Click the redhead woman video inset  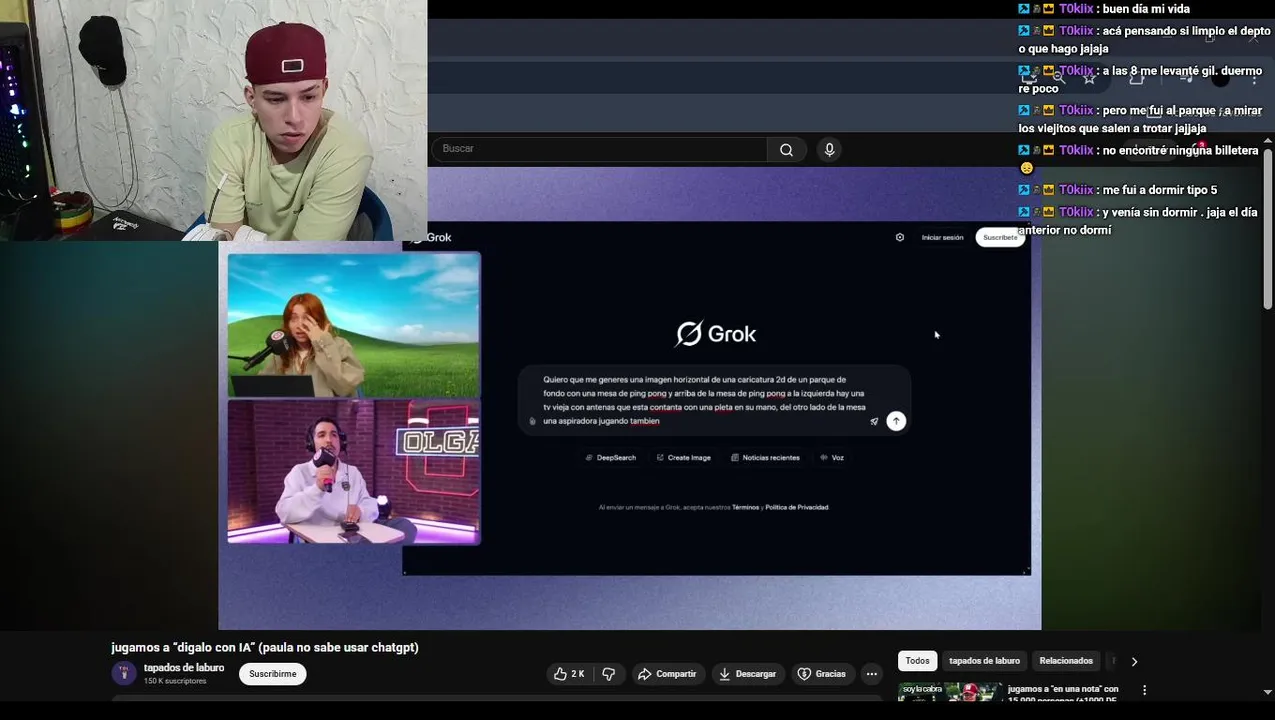[354, 326]
